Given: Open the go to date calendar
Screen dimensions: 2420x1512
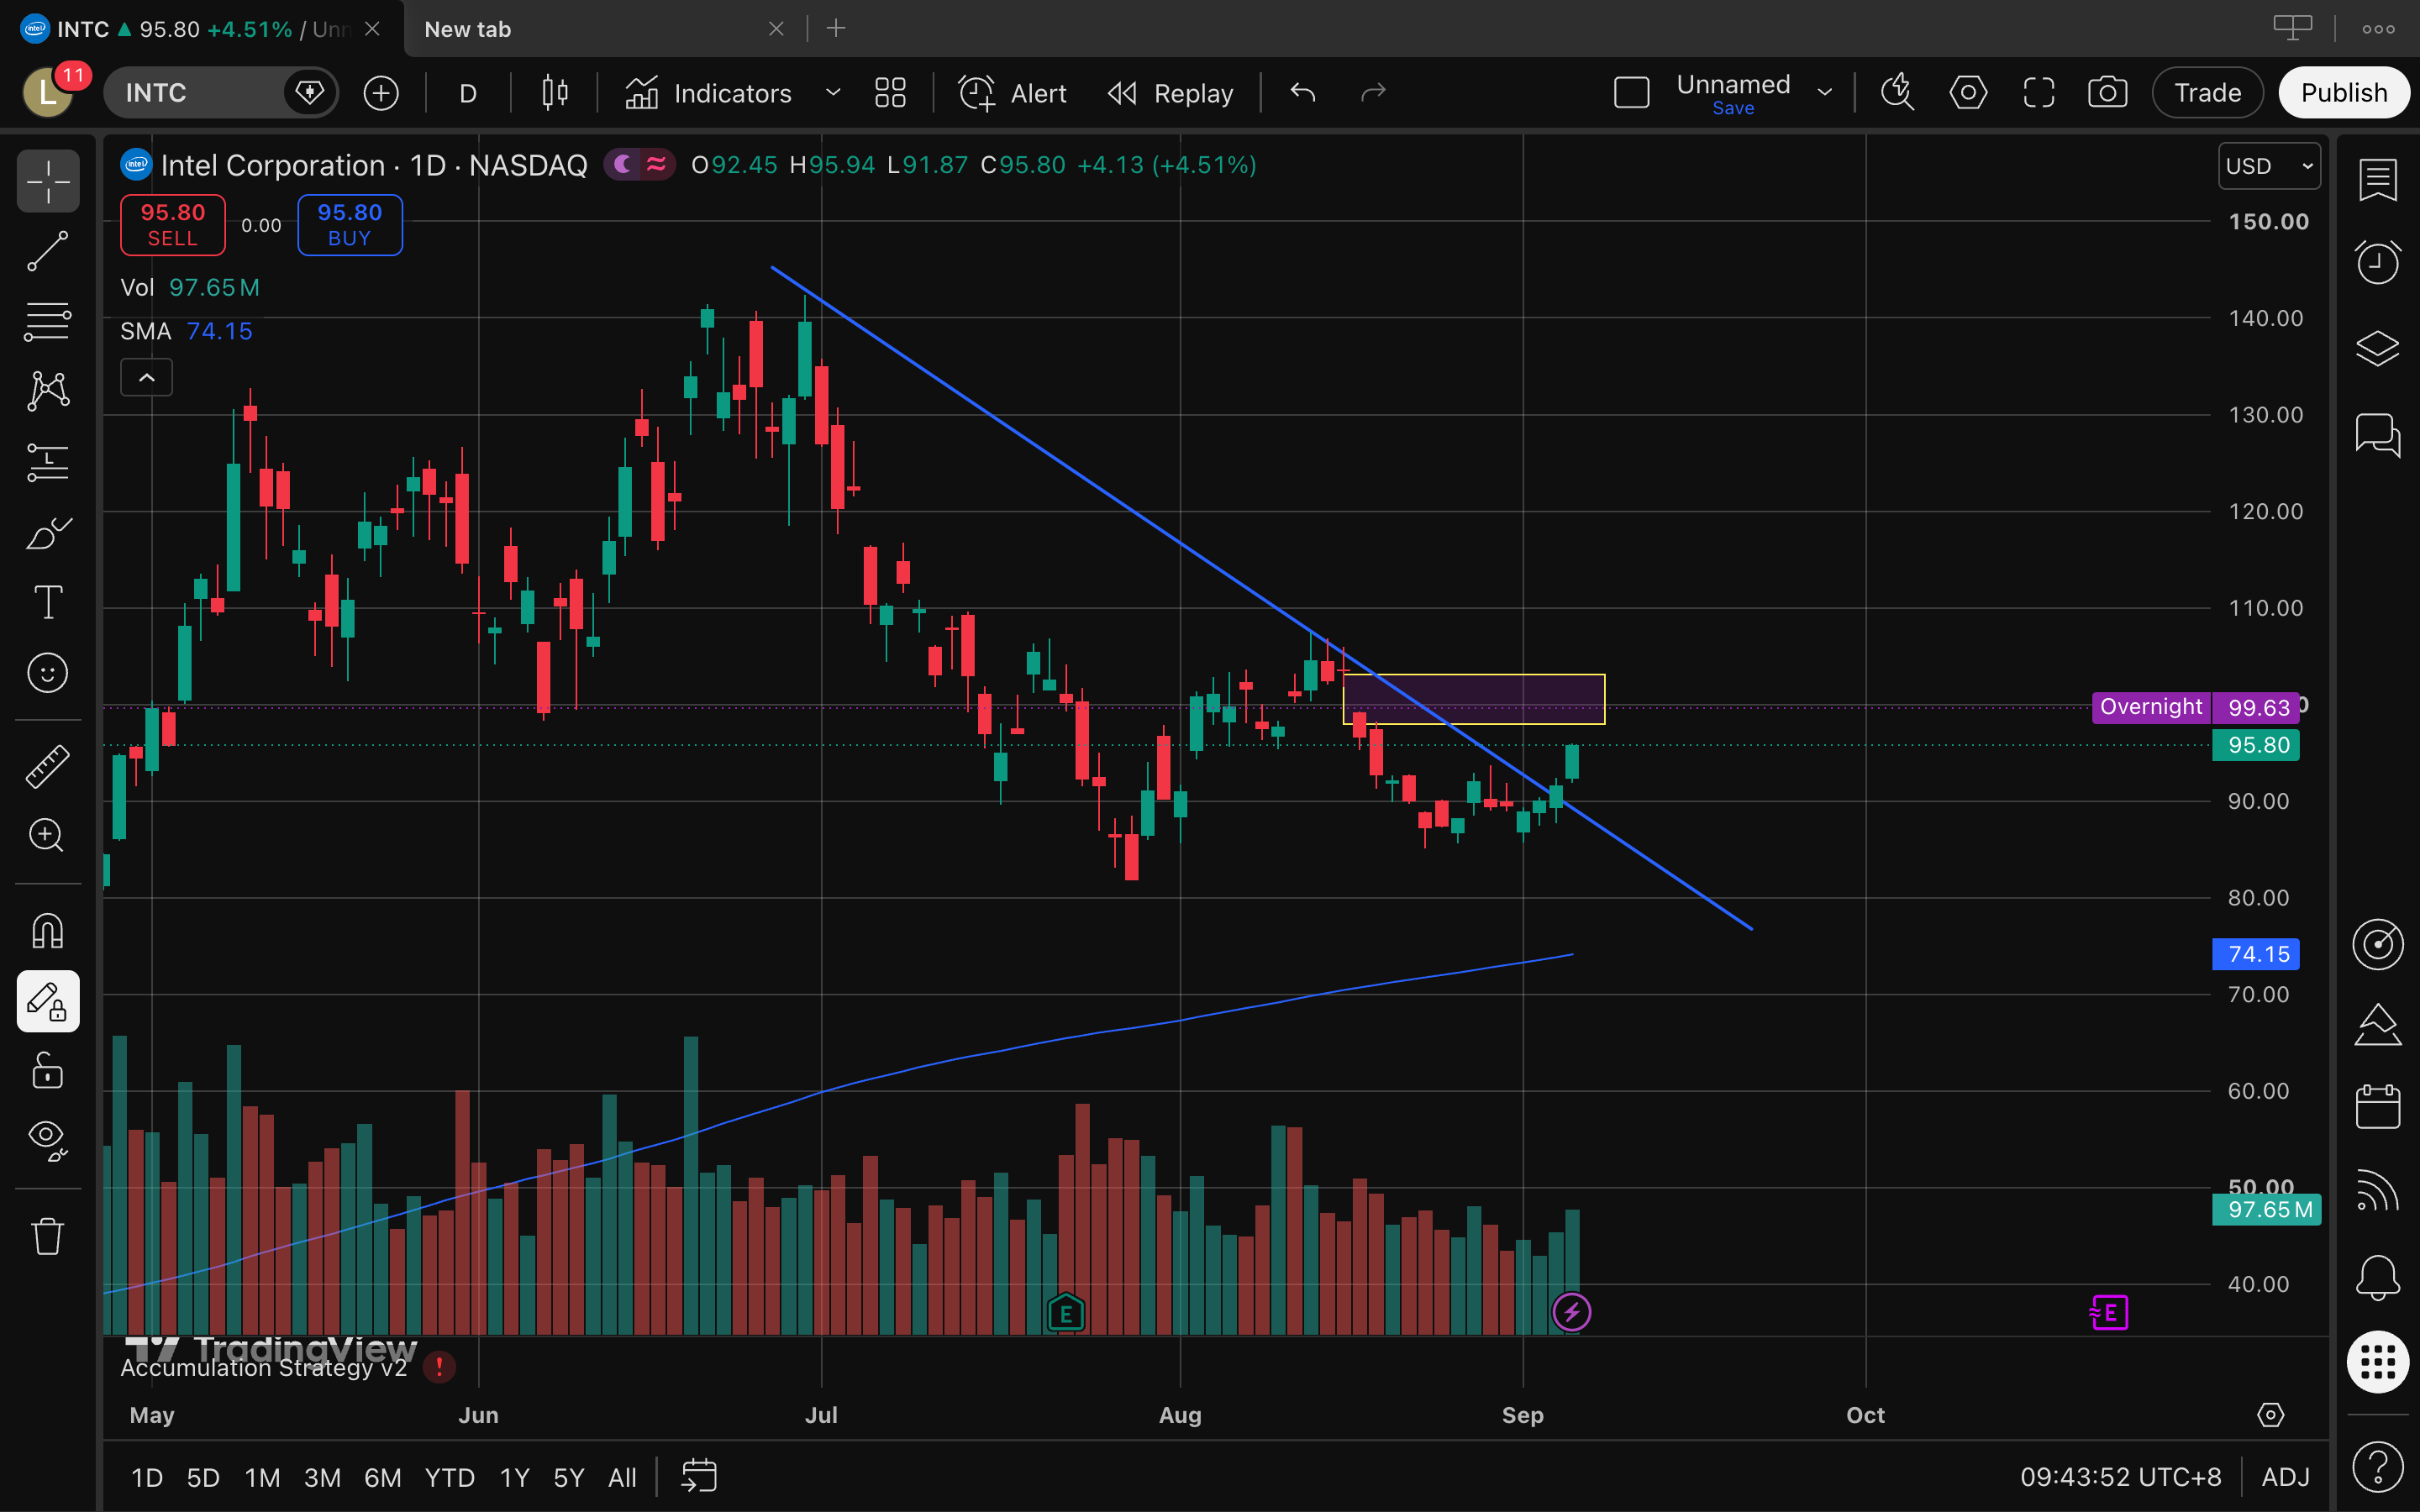Looking at the screenshot, I should (x=699, y=1476).
